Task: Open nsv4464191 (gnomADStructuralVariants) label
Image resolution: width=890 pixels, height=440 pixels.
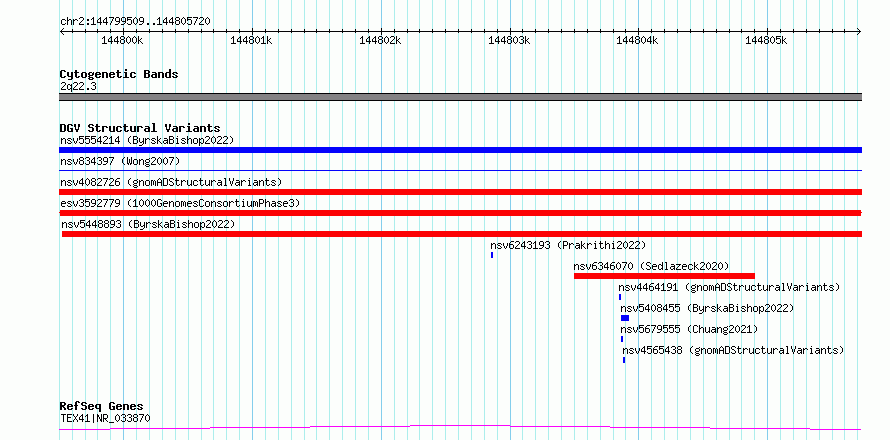Action: [729, 287]
